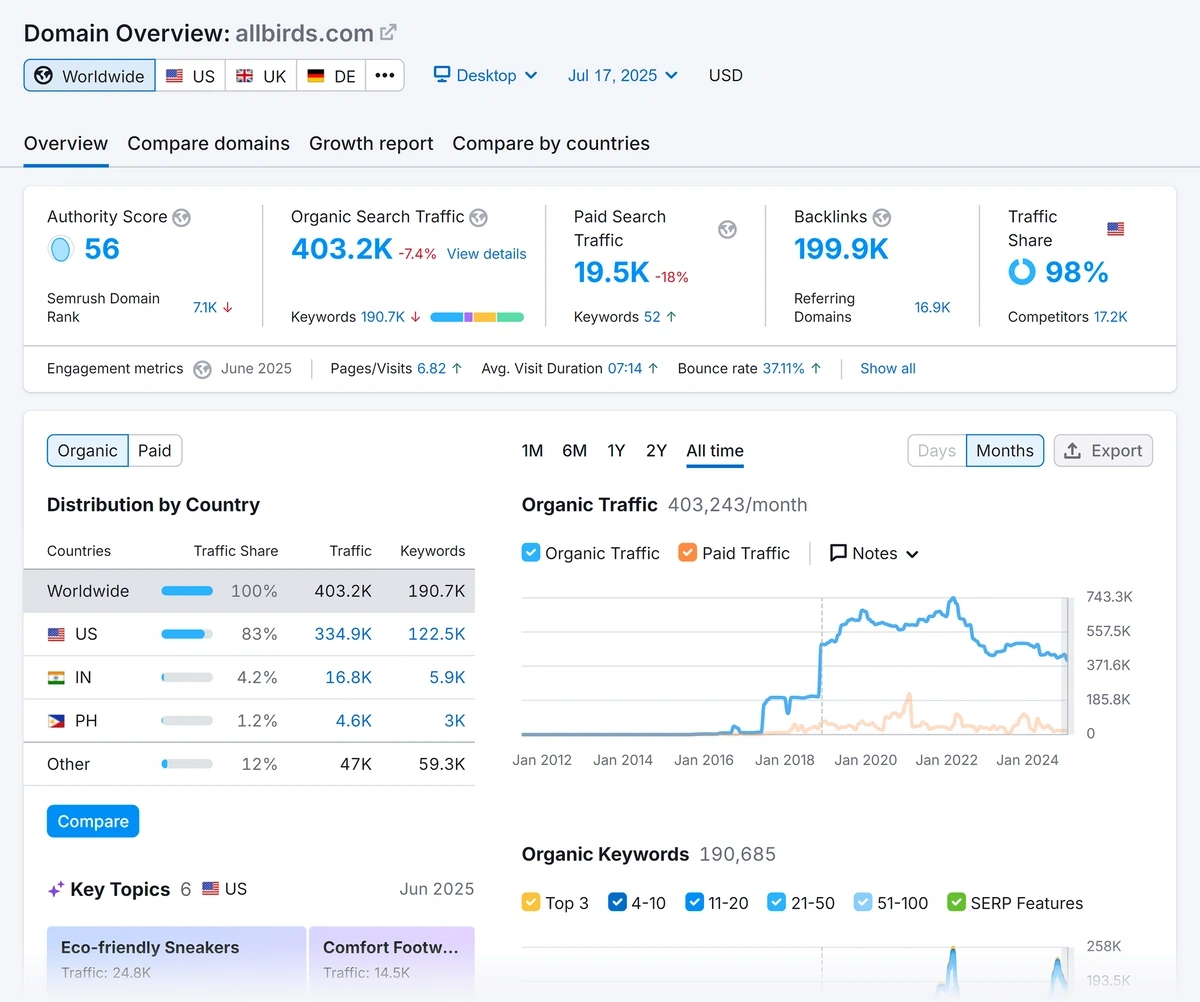1200x1002 pixels.
Task: Click the Worldwide traffic share bar
Action: [x=187, y=591]
